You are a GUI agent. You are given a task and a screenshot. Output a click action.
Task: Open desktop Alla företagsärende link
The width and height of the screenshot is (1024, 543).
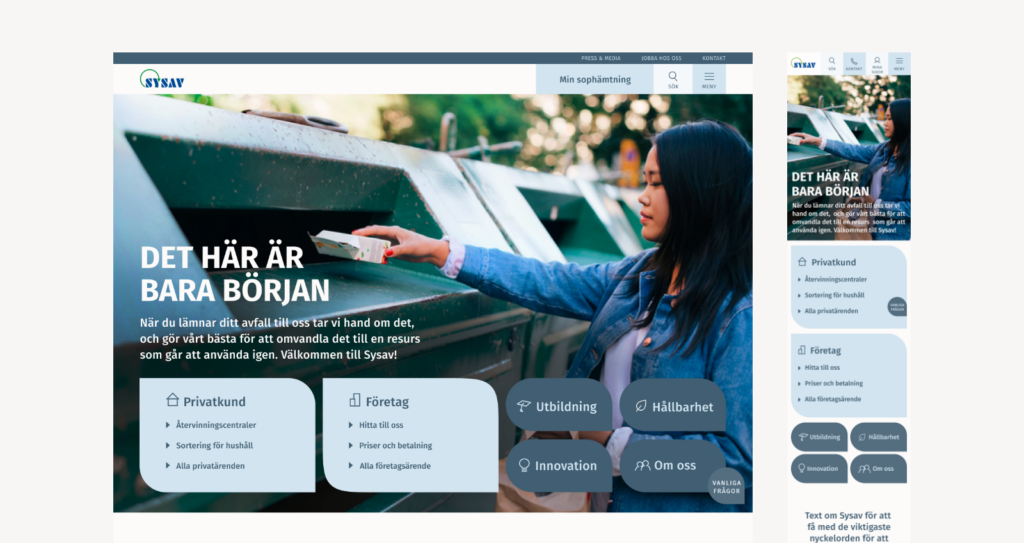coord(394,466)
